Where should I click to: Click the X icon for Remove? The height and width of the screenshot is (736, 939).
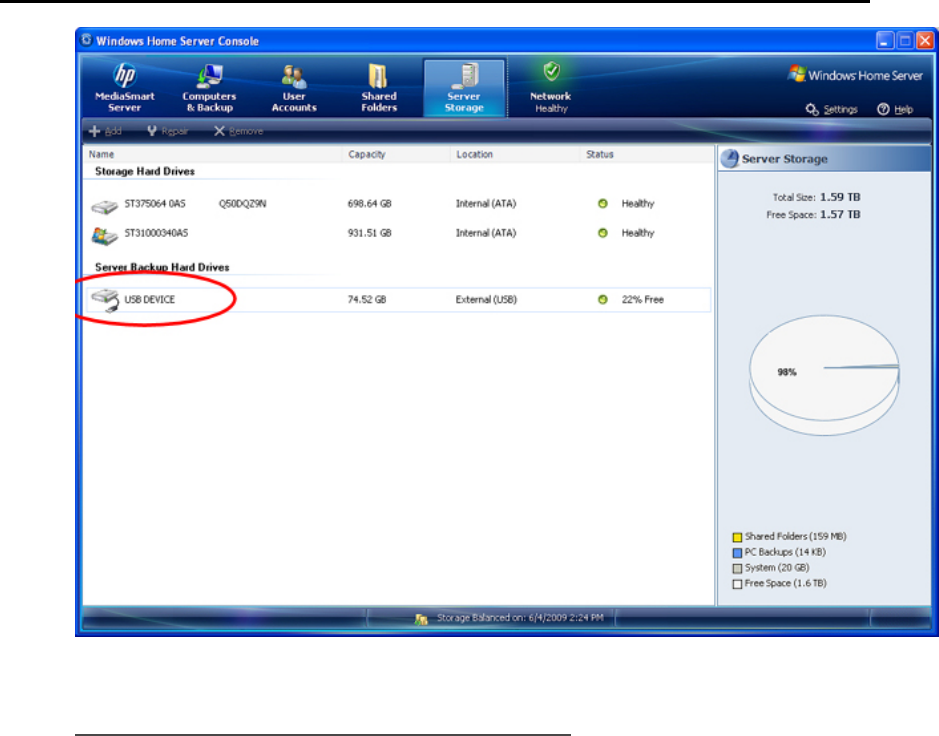[219, 131]
